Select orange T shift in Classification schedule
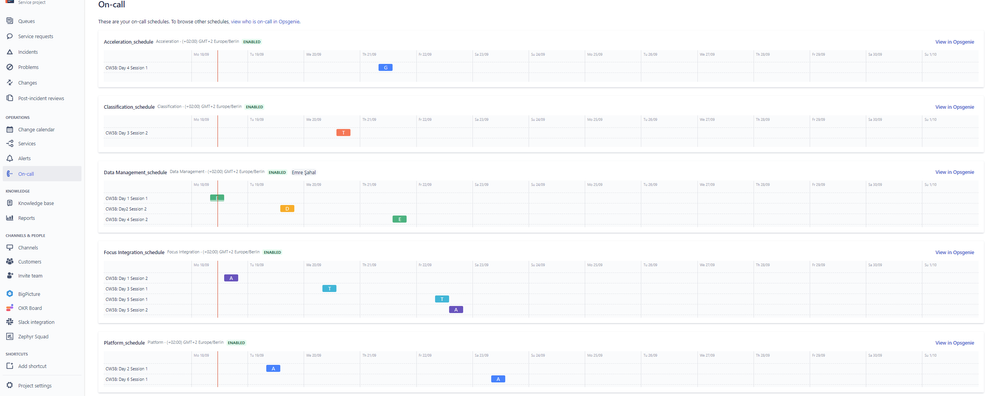Image resolution: width=998 pixels, height=396 pixels. tap(343, 132)
